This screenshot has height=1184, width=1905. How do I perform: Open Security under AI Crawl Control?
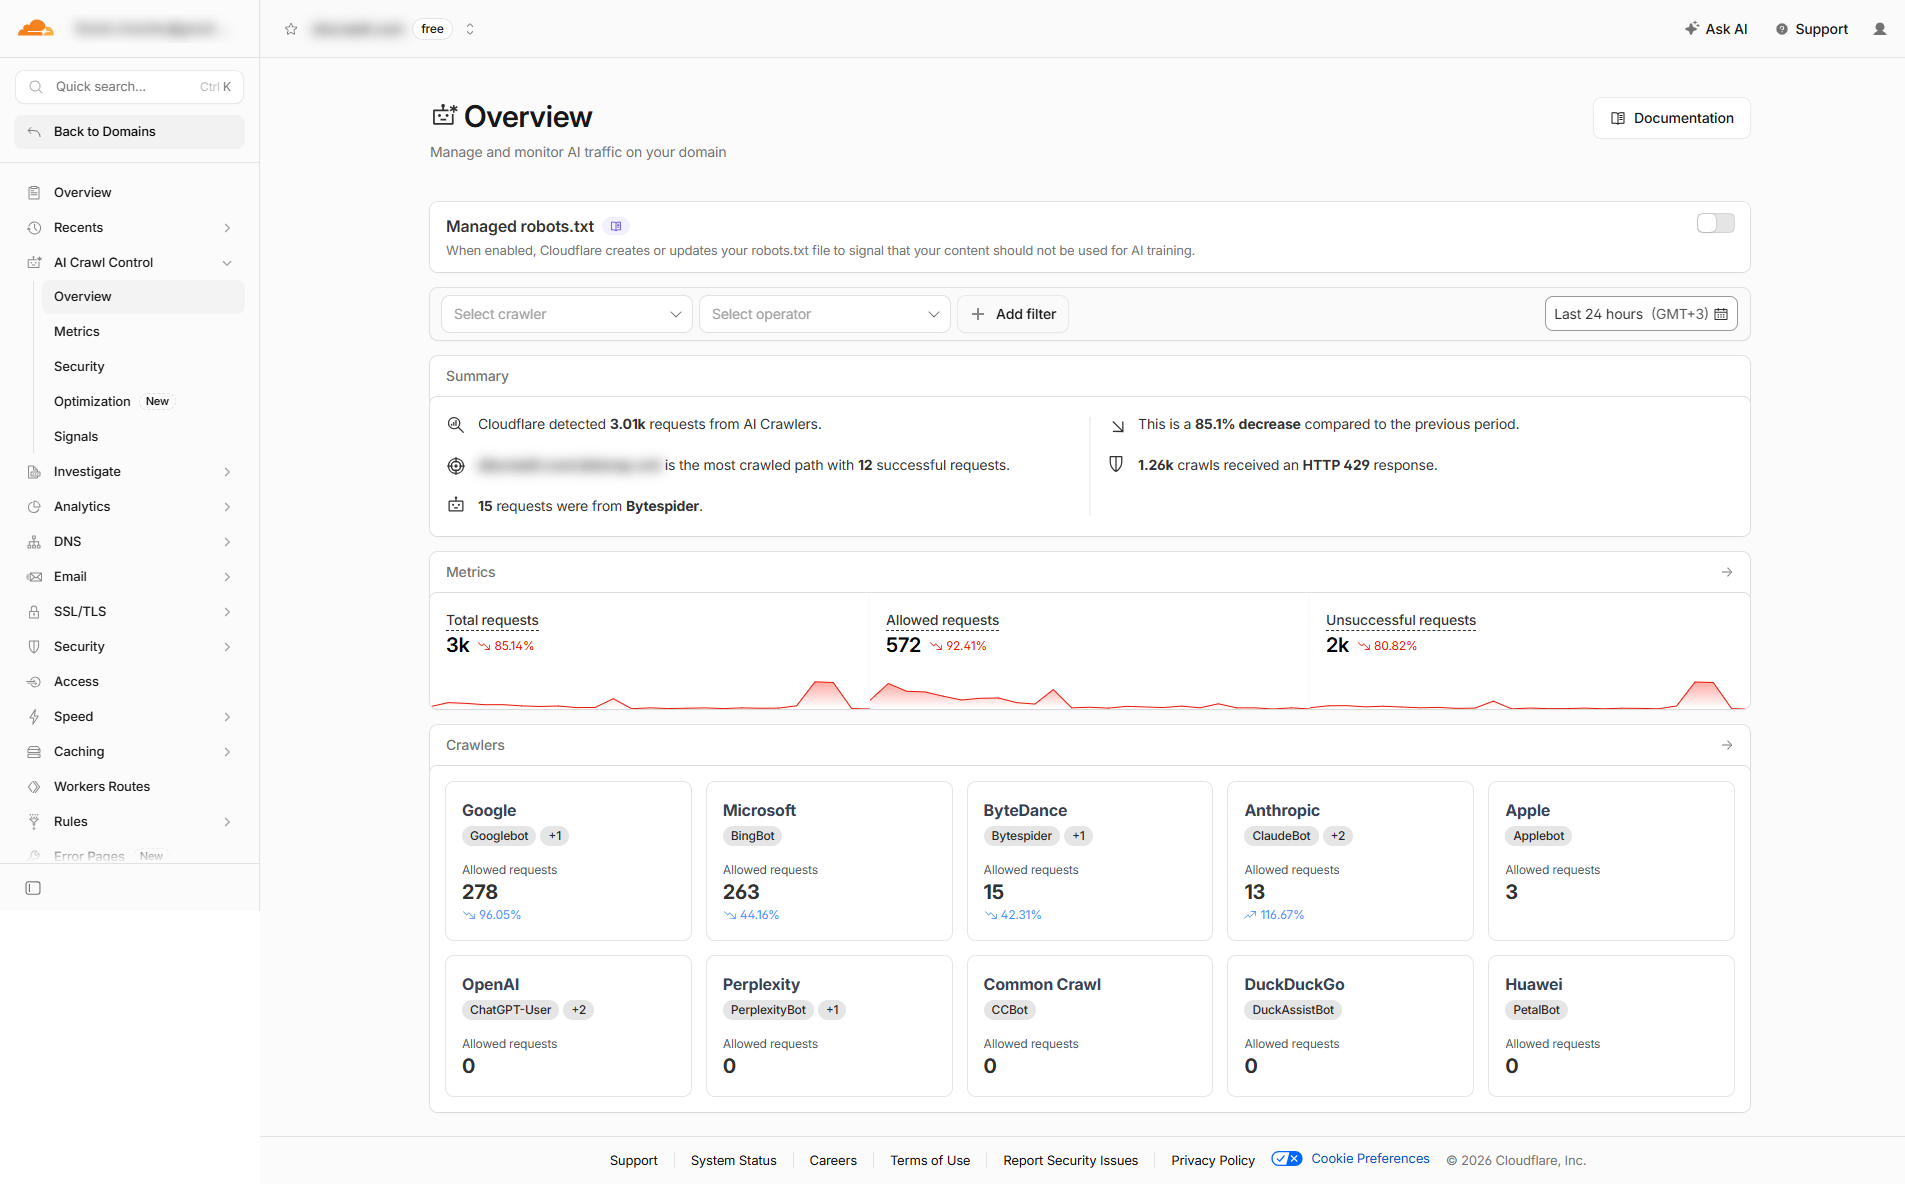(143, 367)
